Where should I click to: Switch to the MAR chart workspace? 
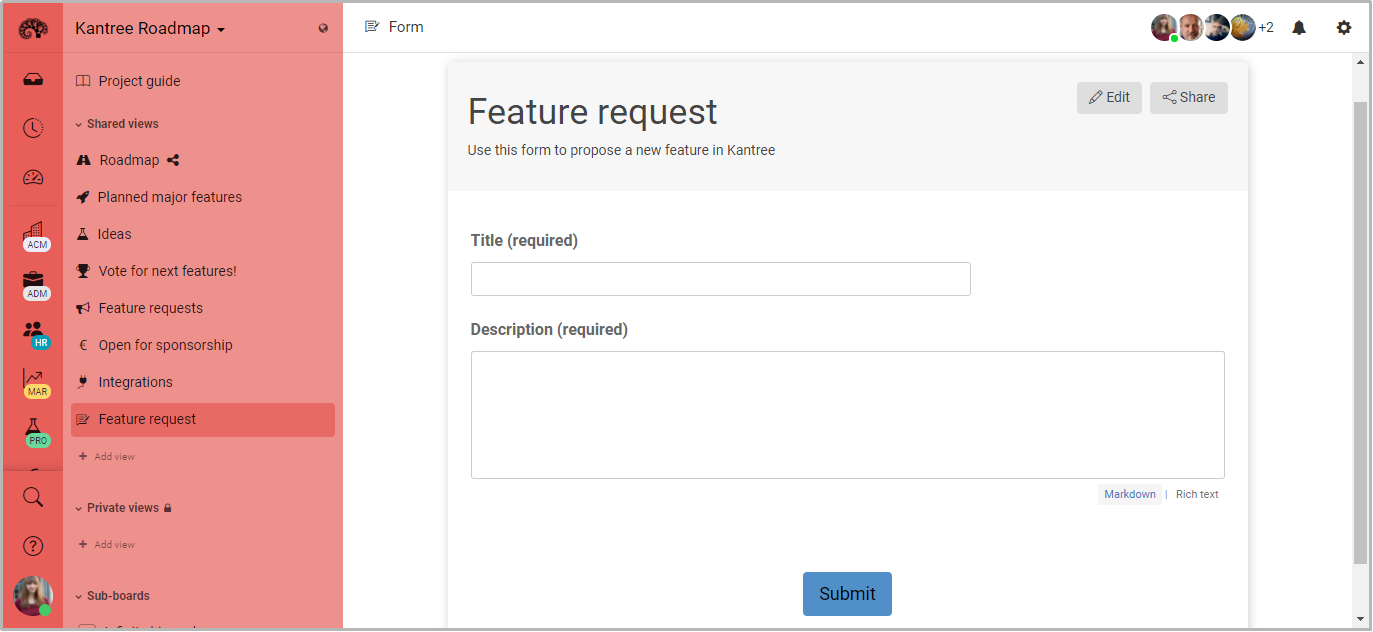tap(35, 383)
